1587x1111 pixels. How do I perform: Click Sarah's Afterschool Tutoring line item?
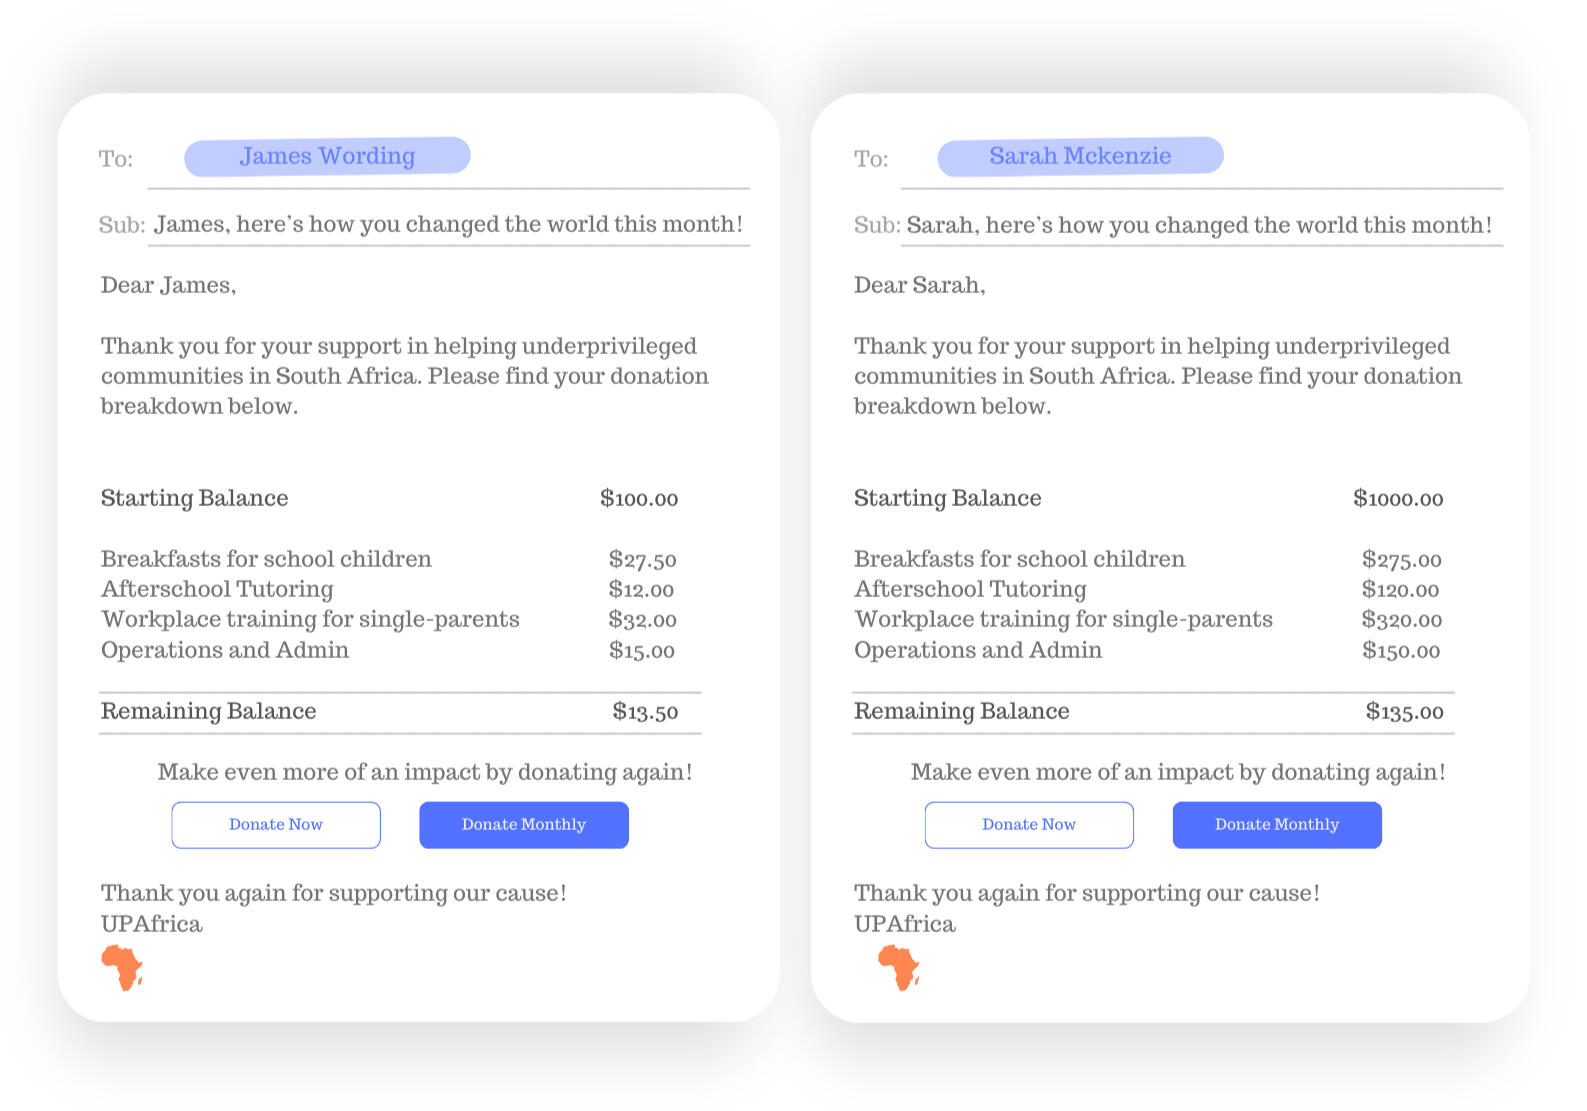[970, 589]
